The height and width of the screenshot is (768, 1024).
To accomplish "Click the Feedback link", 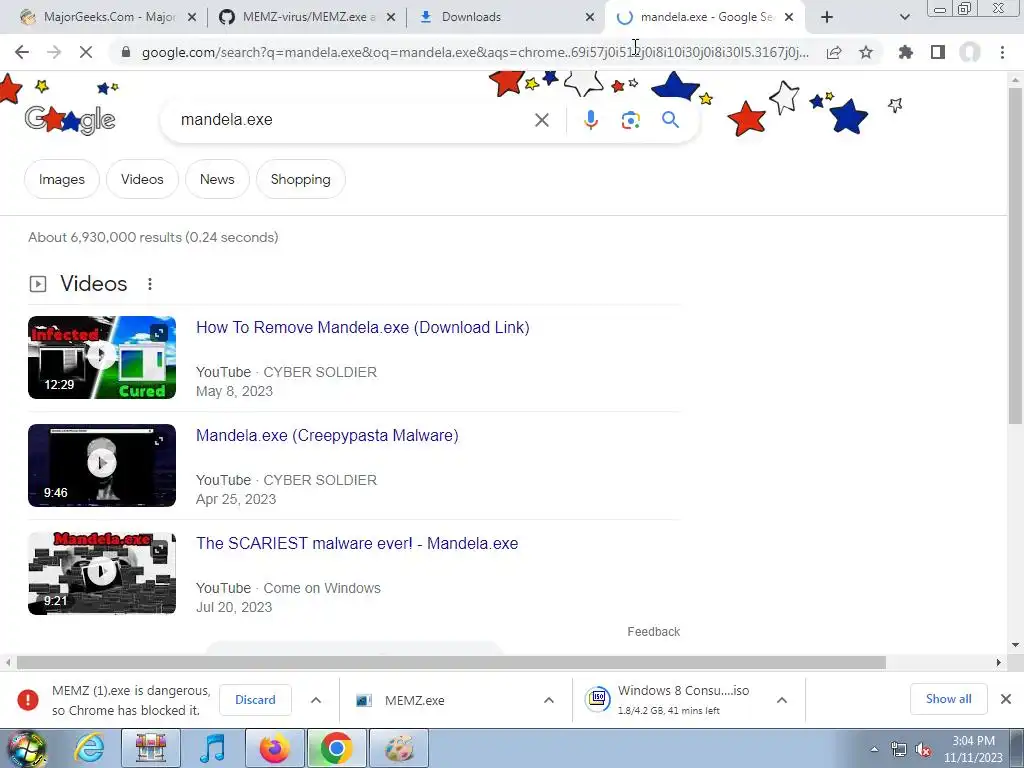I will point(654,632).
